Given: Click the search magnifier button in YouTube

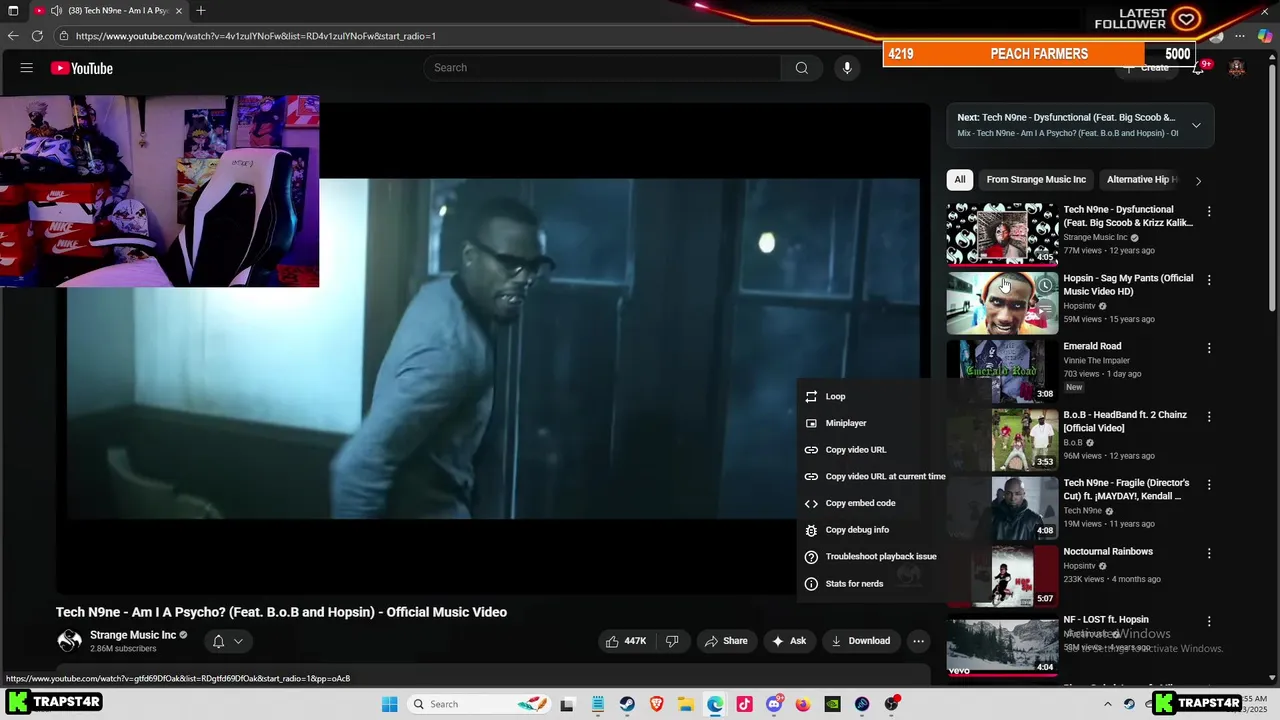Looking at the screenshot, I should tap(801, 68).
